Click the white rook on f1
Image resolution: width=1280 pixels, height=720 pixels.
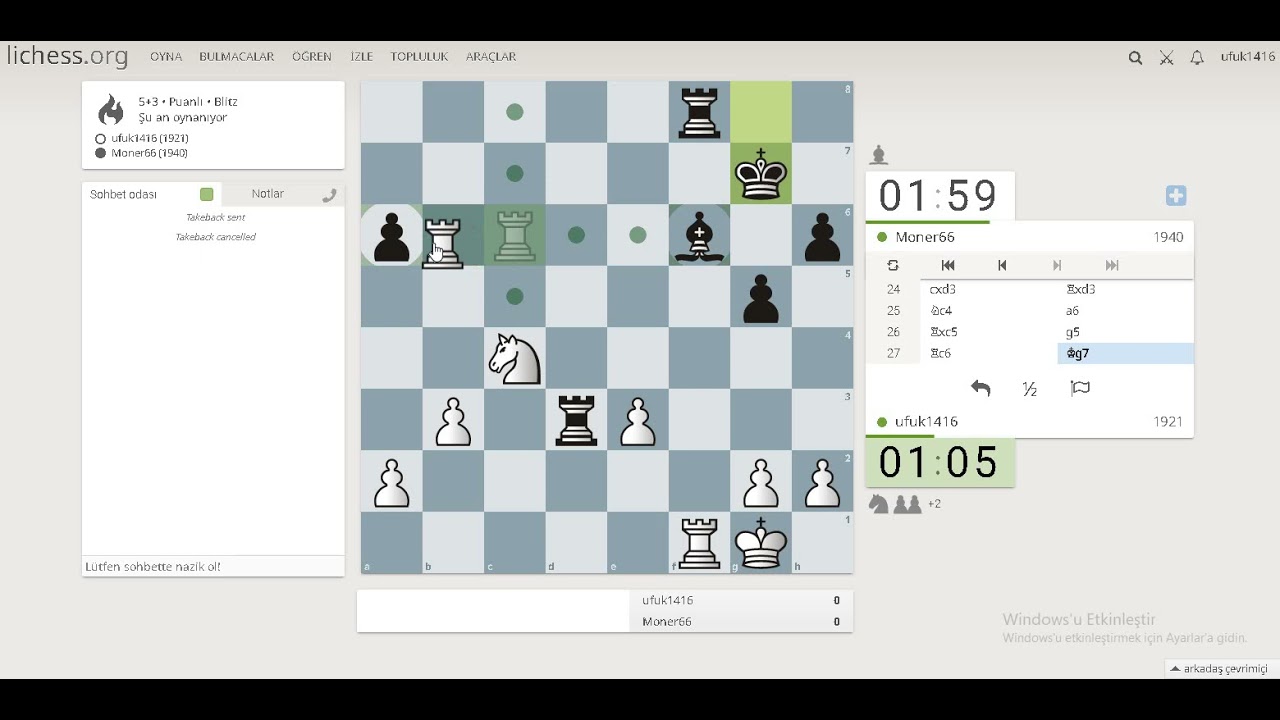point(699,543)
